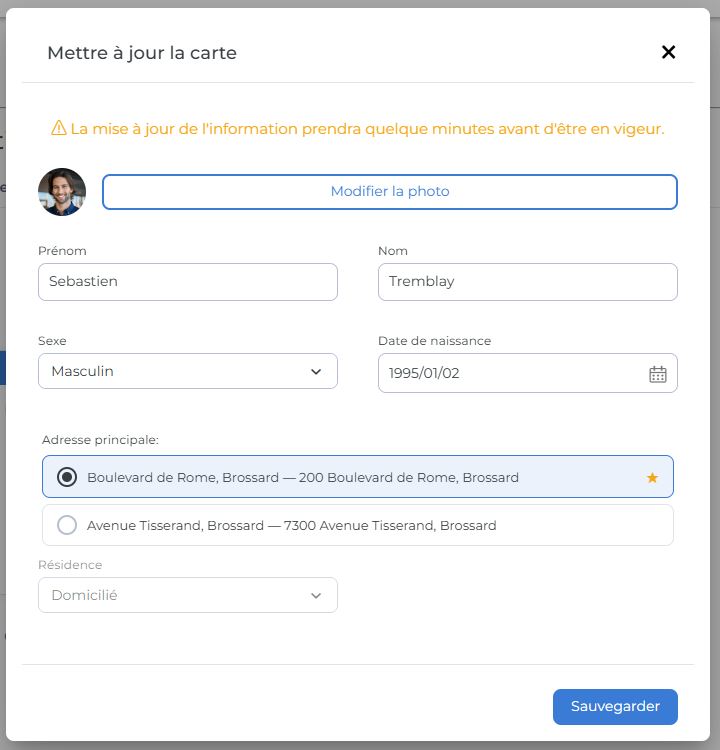This screenshot has width=720, height=750.
Task: Click the Nom field containing Tremblay
Action: [527, 282]
